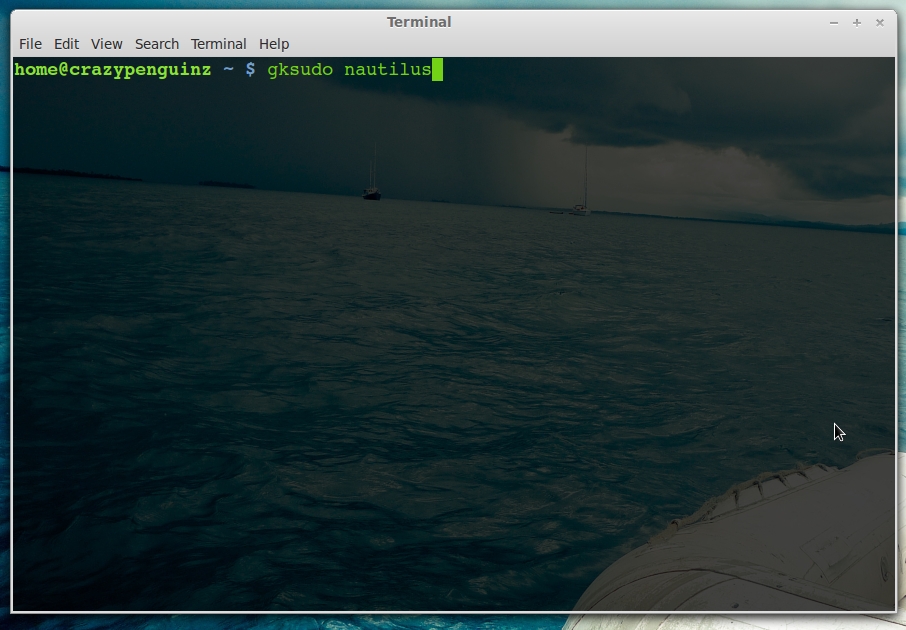The width and height of the screenshot is (906, 630).
Task: Open the Help menu
Action: (274, 44)
